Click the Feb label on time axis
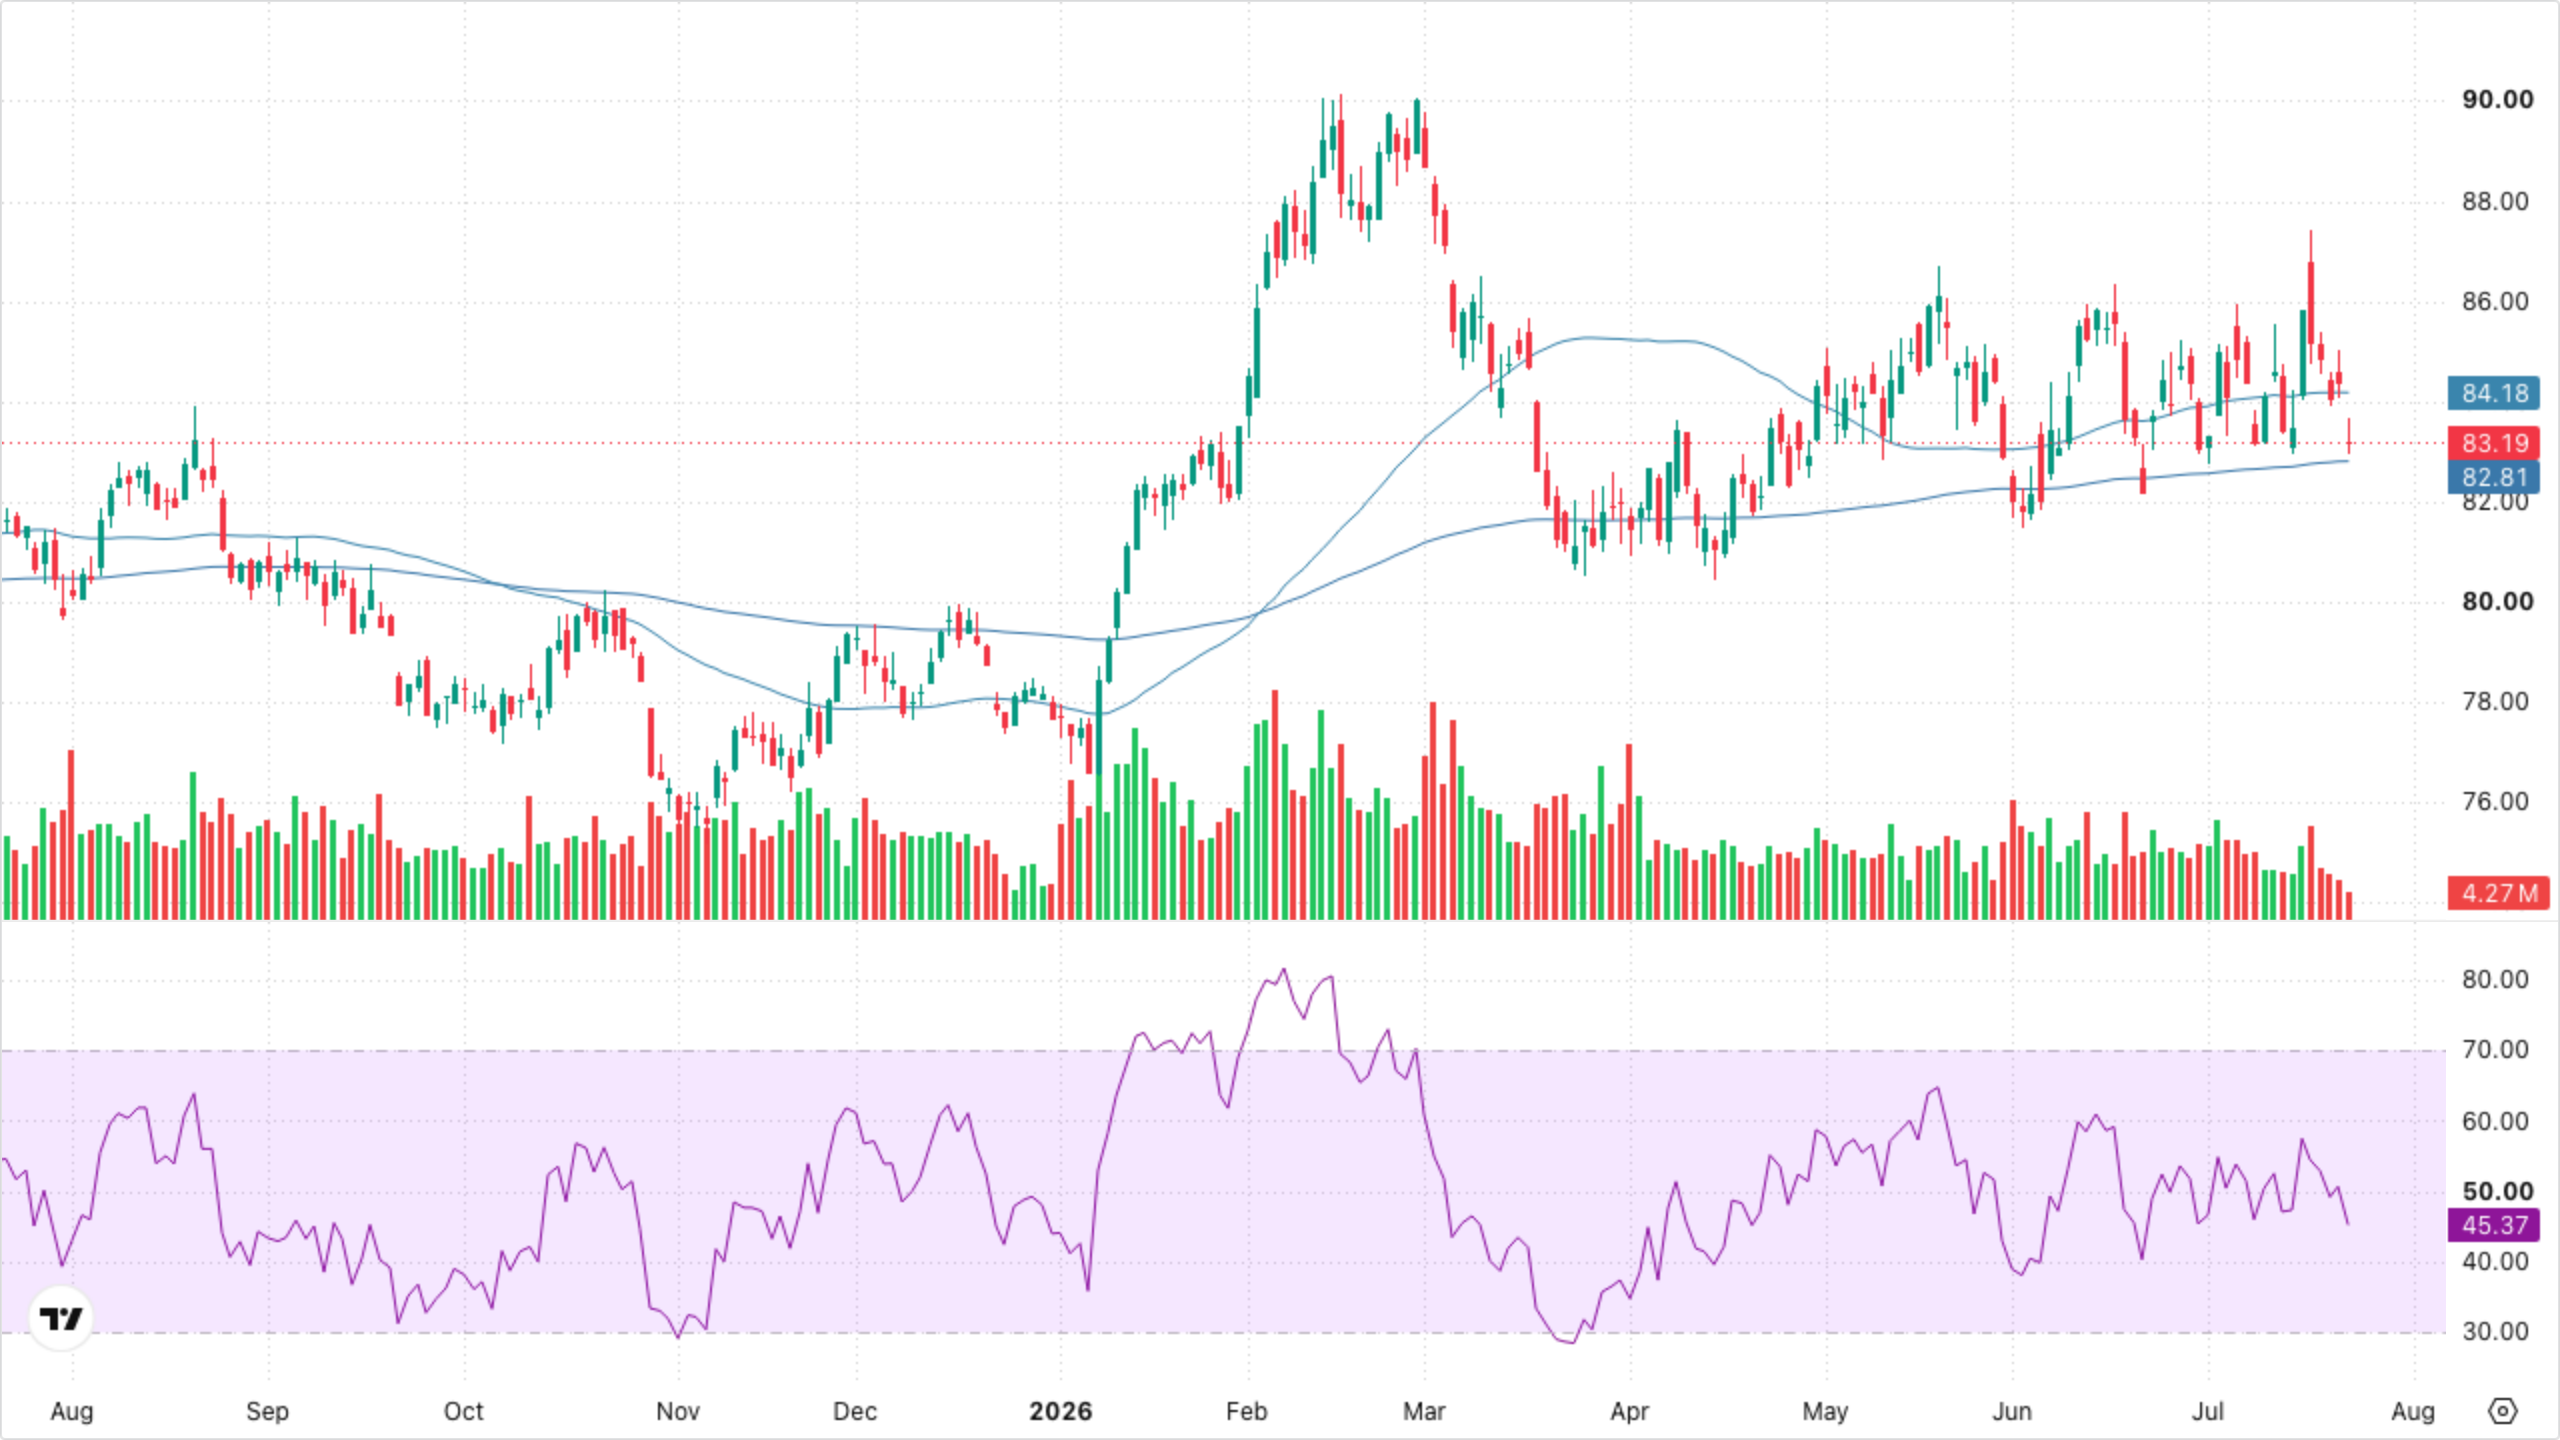This screenshot has width=2560, height=1440. click(1247, 1412)
